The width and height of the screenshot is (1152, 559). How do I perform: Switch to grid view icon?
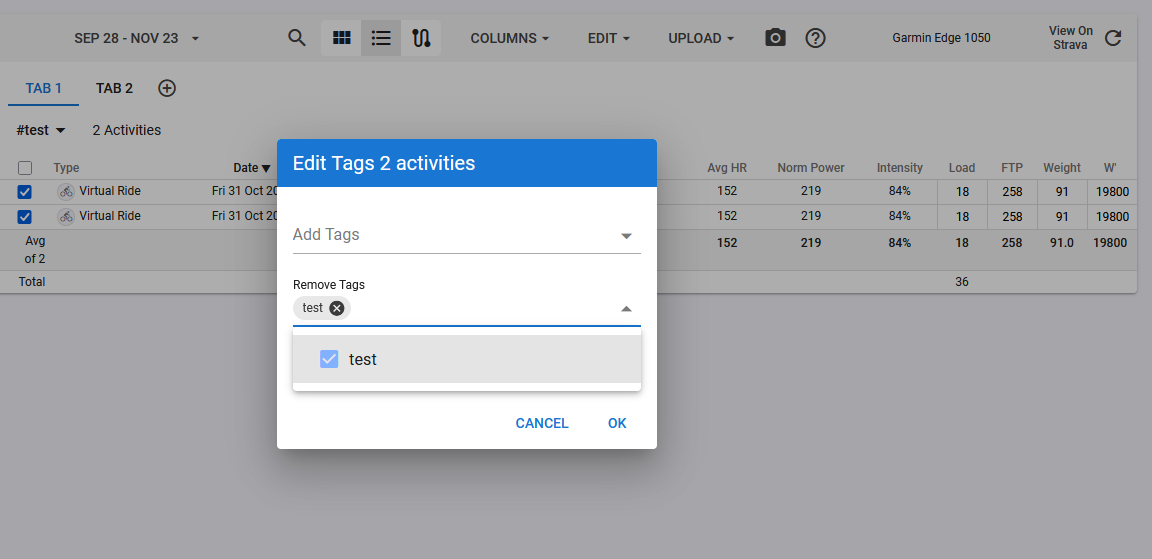click(x=342, y=38)
